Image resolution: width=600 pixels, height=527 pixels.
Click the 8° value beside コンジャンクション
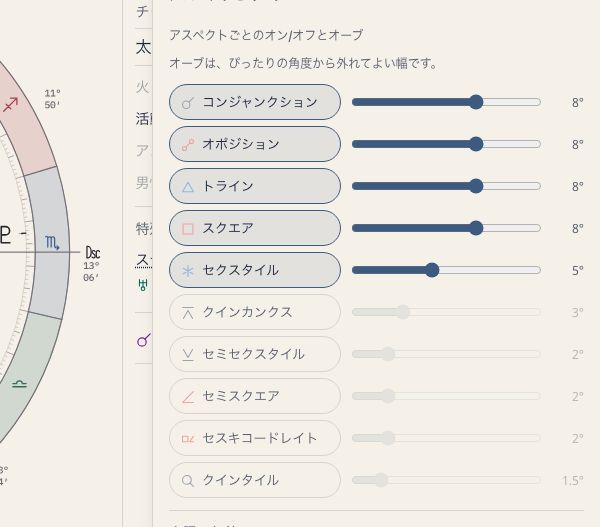(578, 103)
